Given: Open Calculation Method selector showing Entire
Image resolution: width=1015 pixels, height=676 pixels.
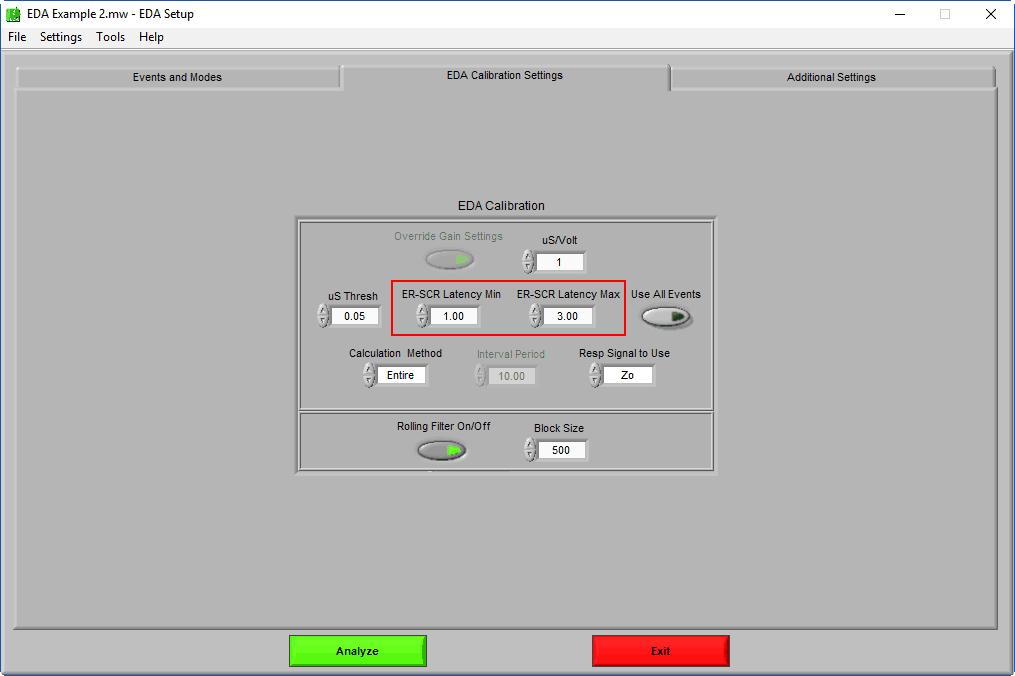Looking at the screenshot, I should 401,375.
